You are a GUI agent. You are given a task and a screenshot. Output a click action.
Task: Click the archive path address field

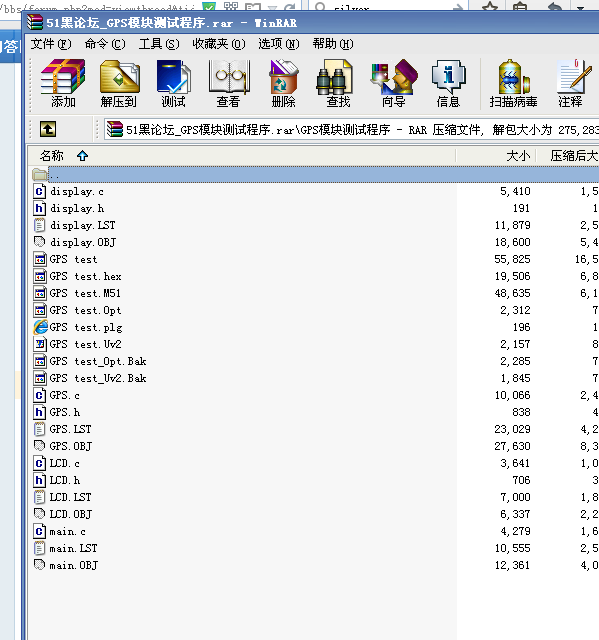351,129
